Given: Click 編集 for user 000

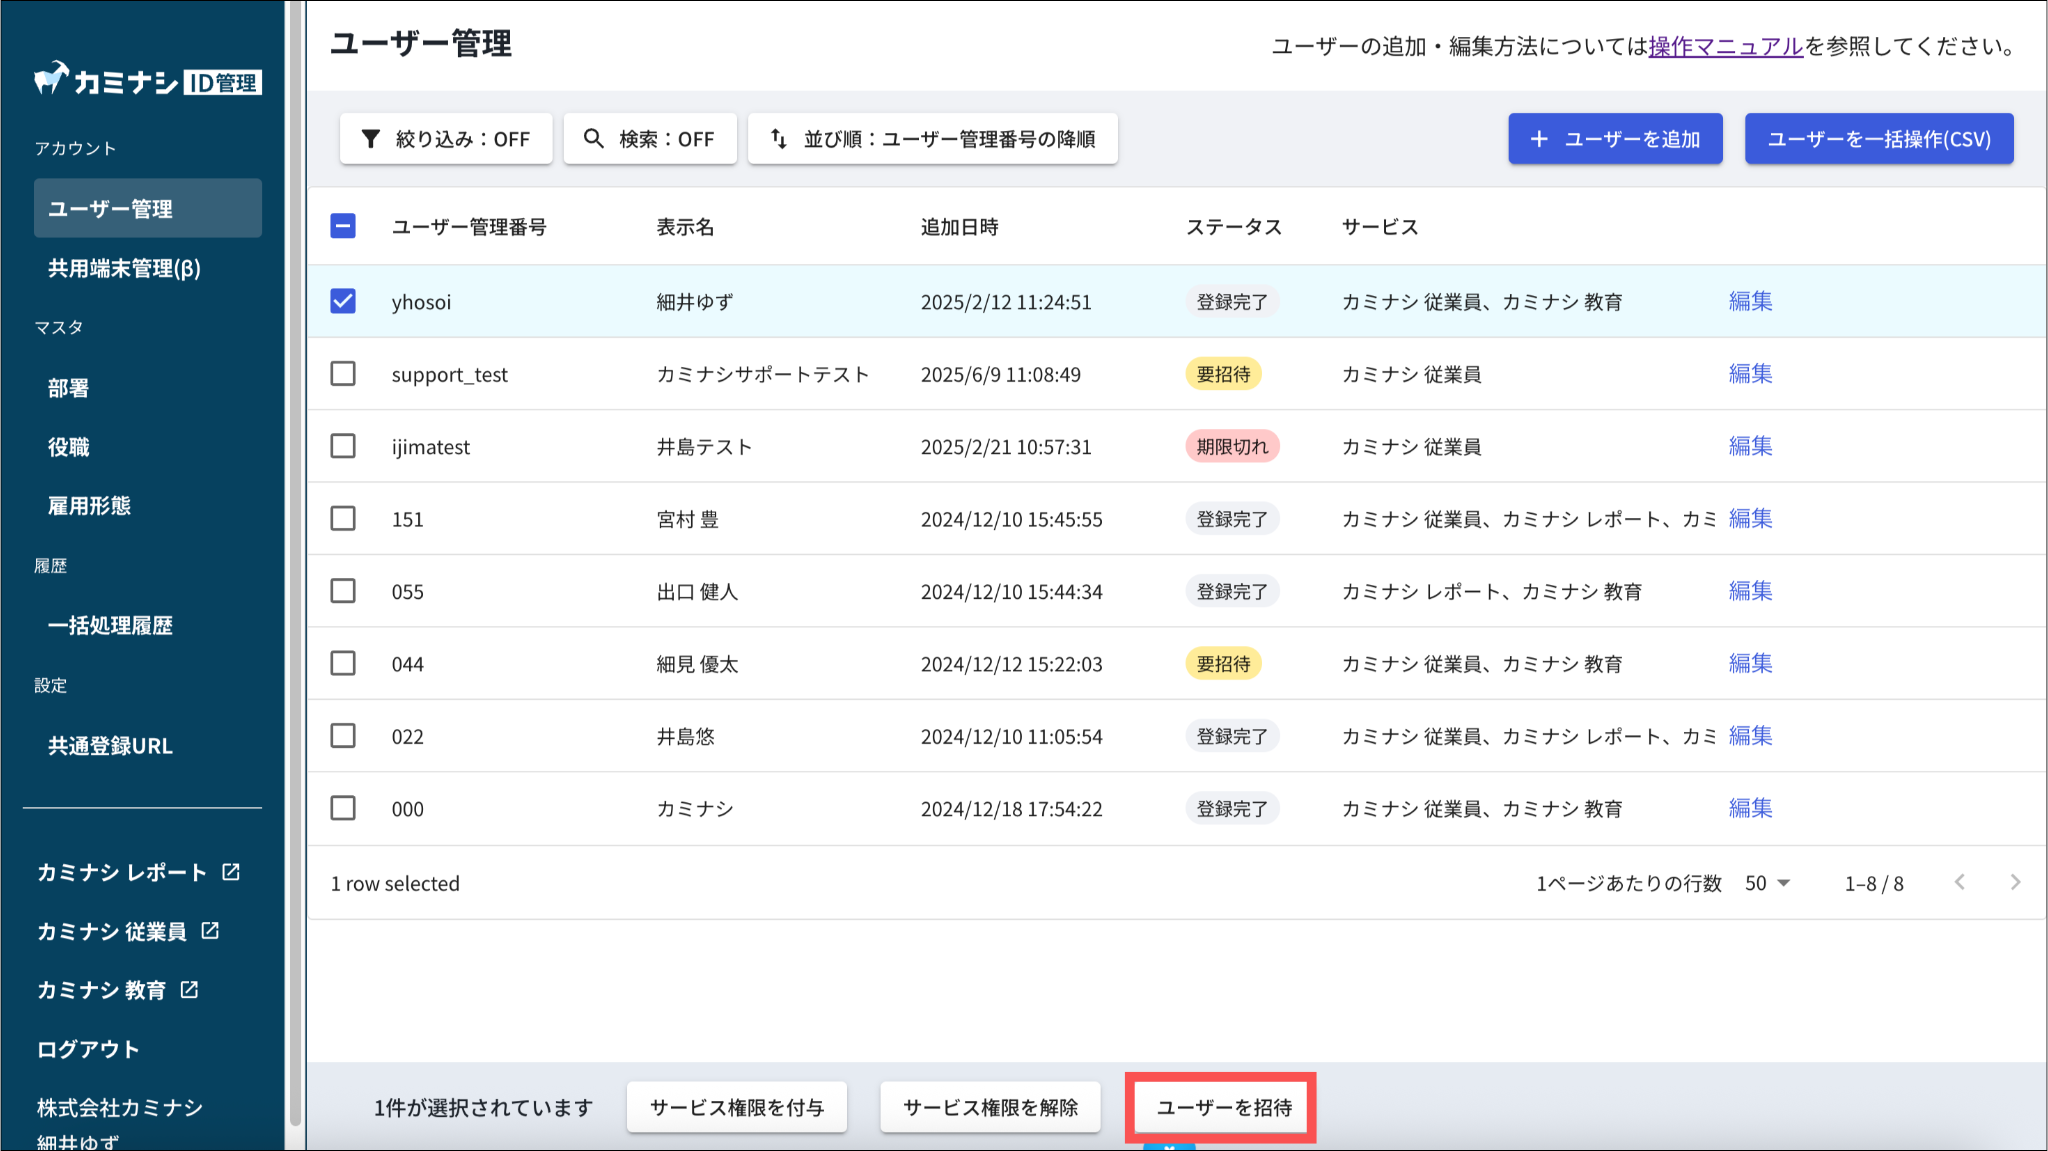Looking at the screenshot, I should point(1751,808).
